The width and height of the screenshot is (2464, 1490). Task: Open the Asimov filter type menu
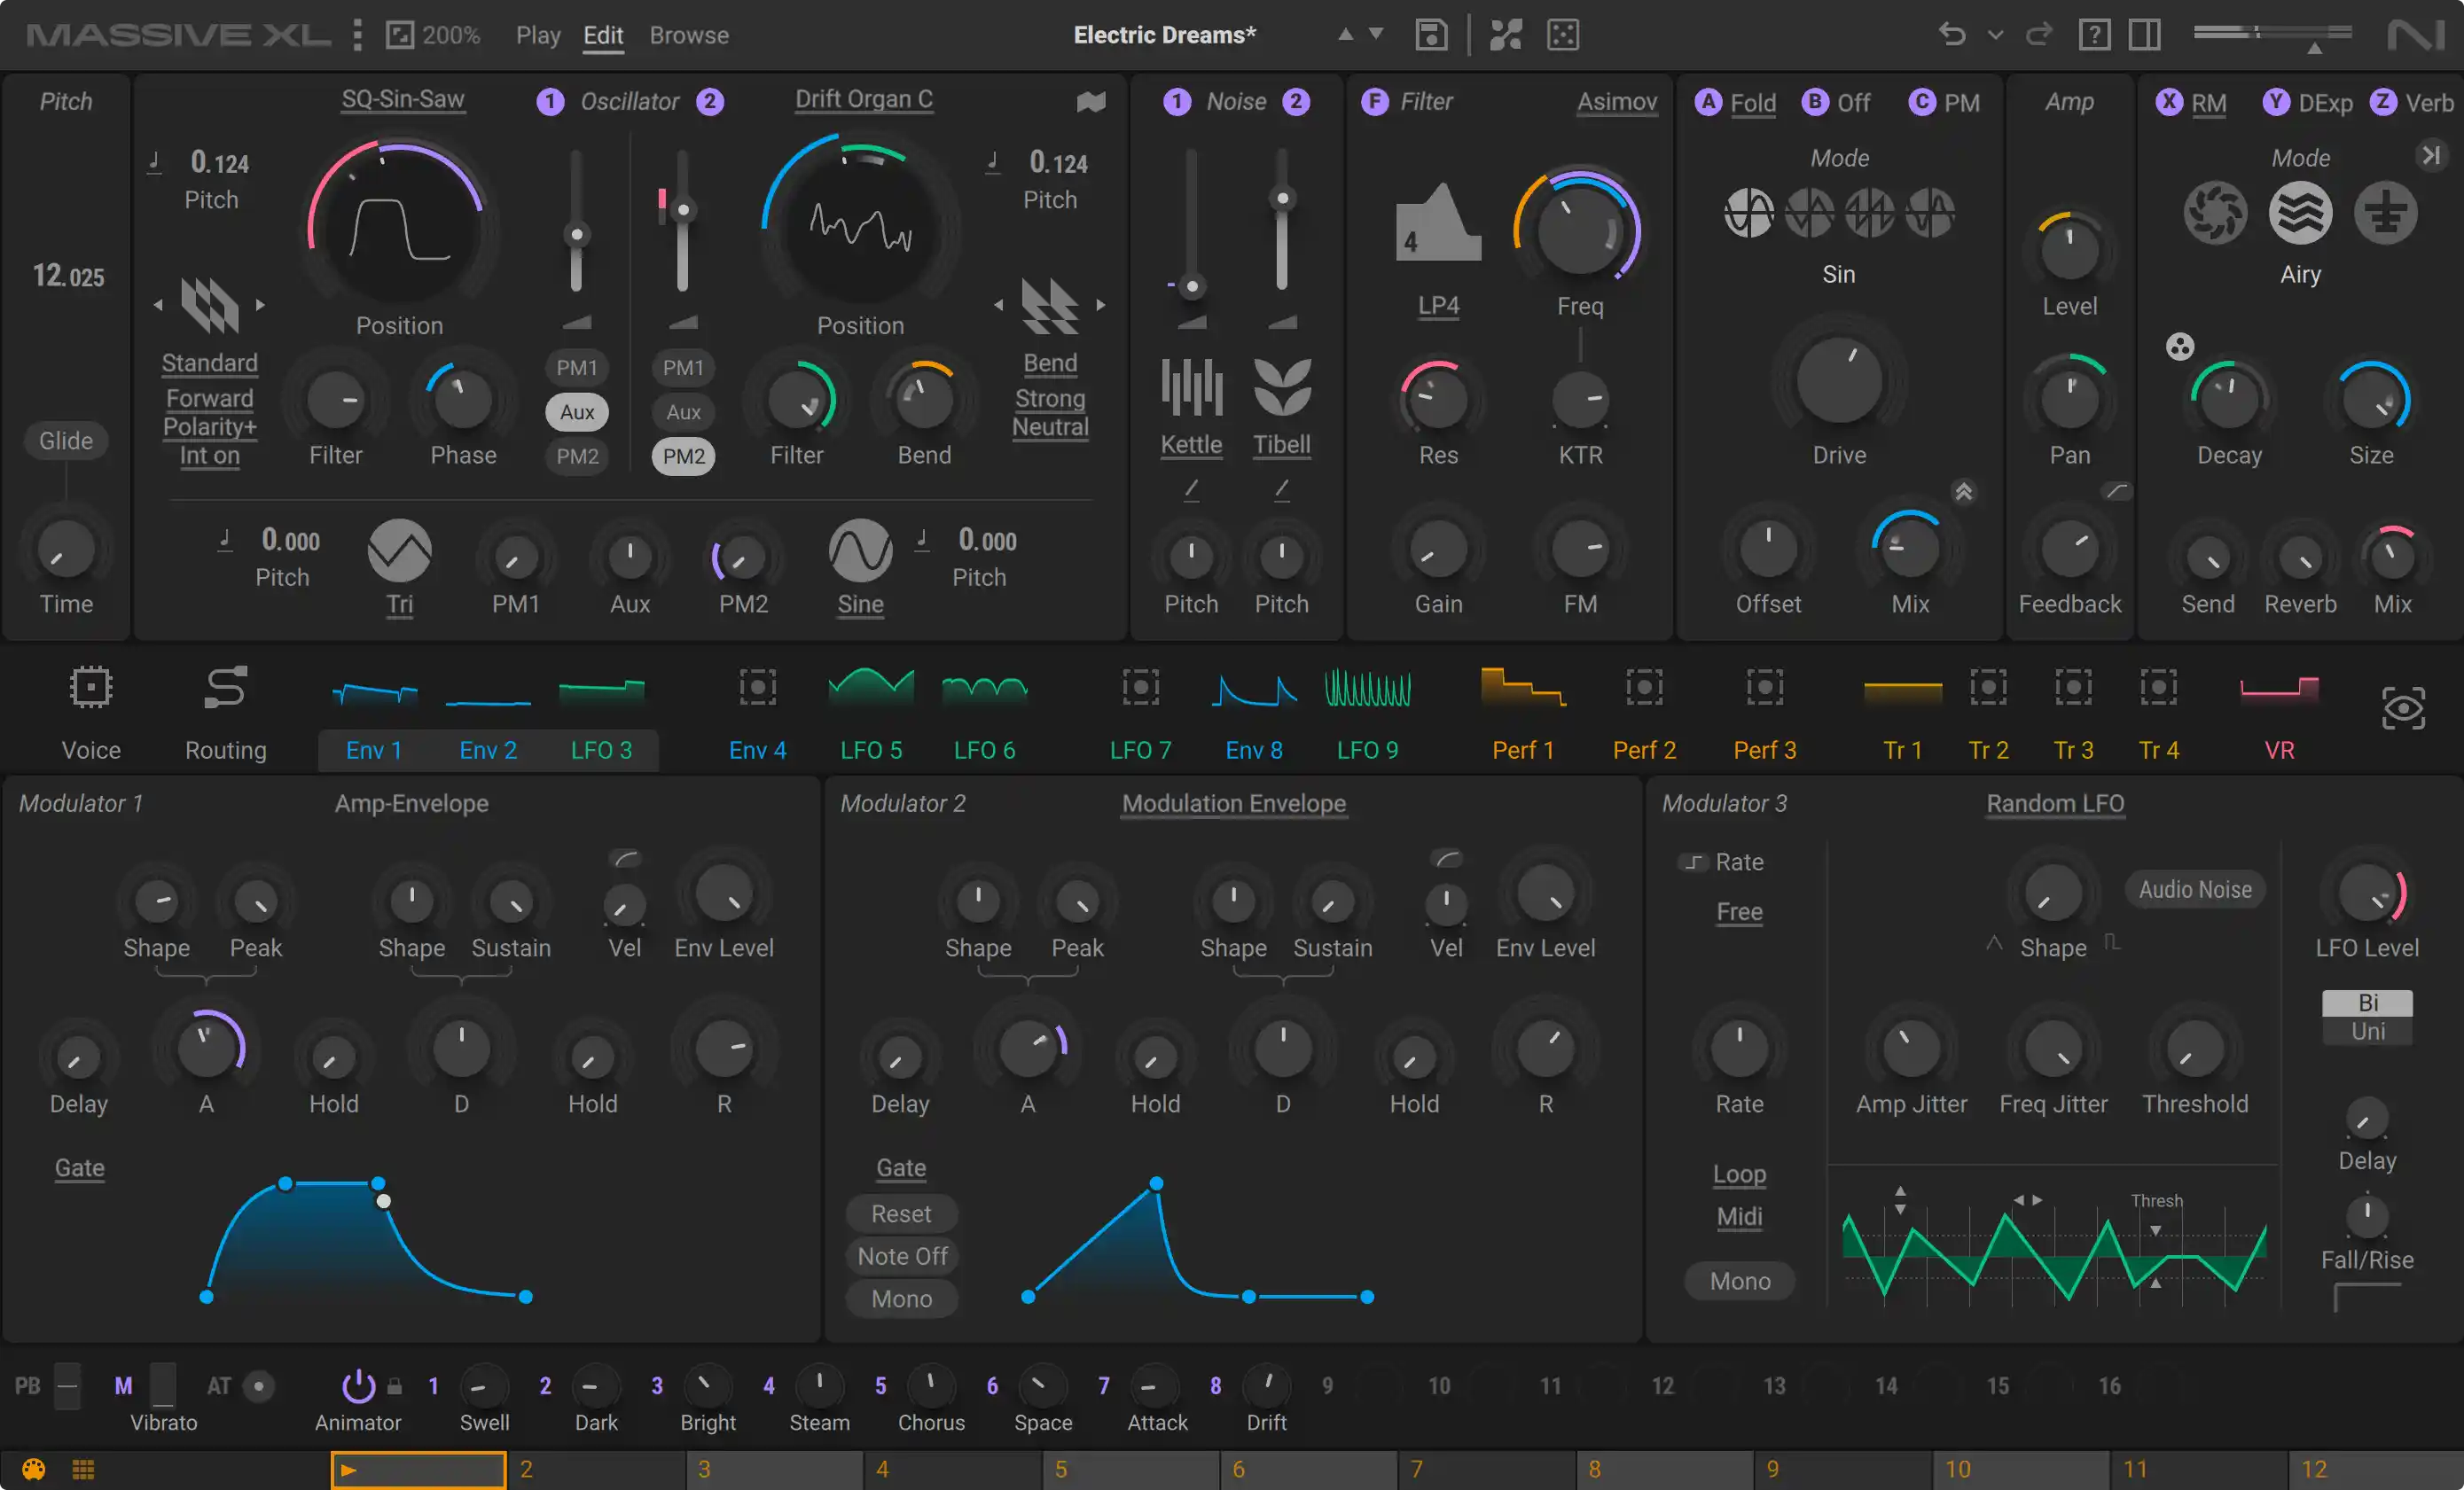pos(1617,101)
